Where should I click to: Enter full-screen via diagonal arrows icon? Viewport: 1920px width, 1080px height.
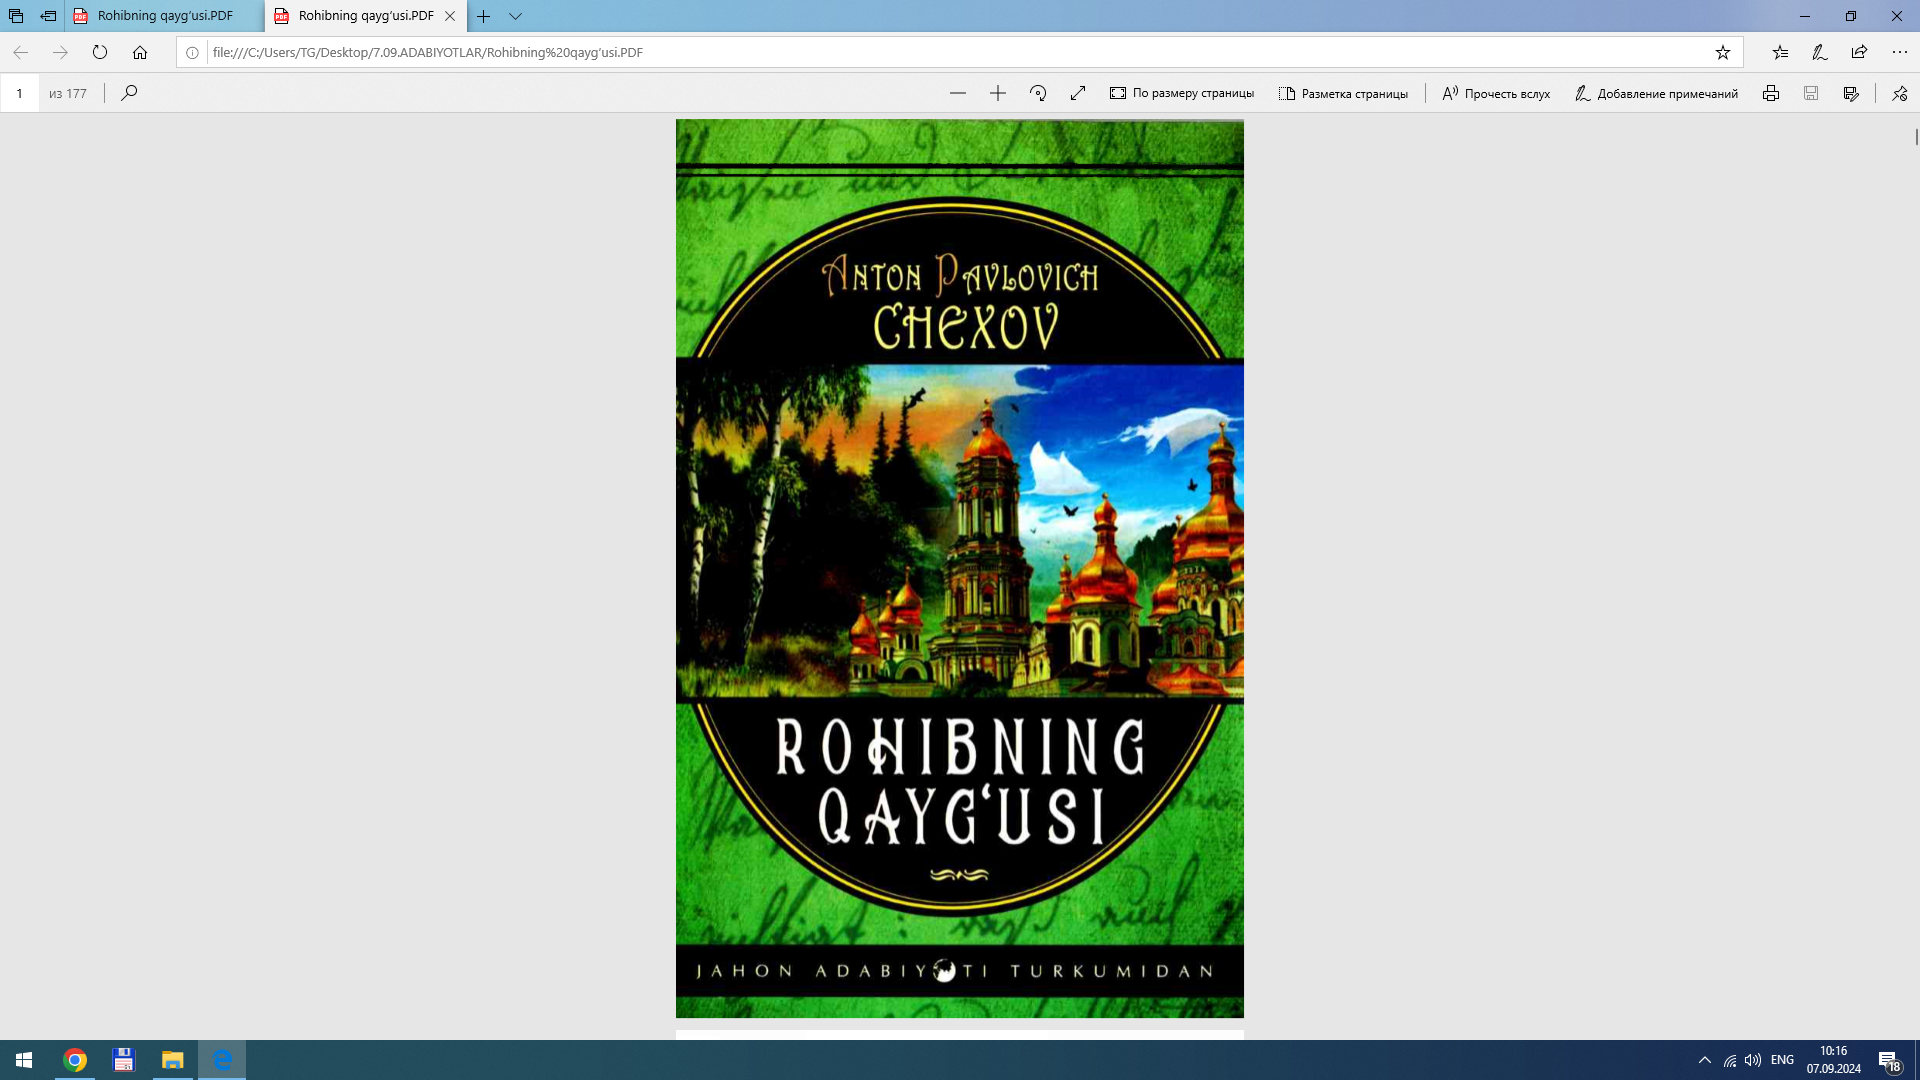[x=1077, y=92]
